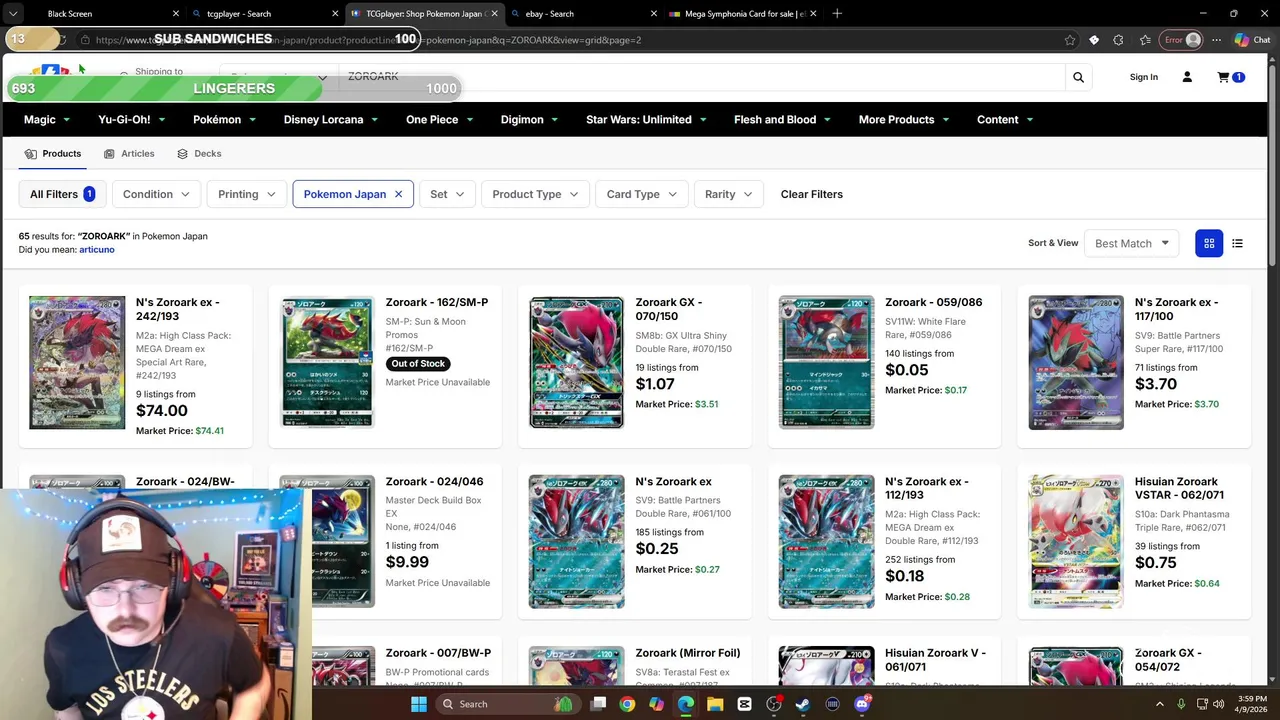Open the Copilot app from the taskbar
Viewport: 1280px width, 720px height.
(656, 704)
